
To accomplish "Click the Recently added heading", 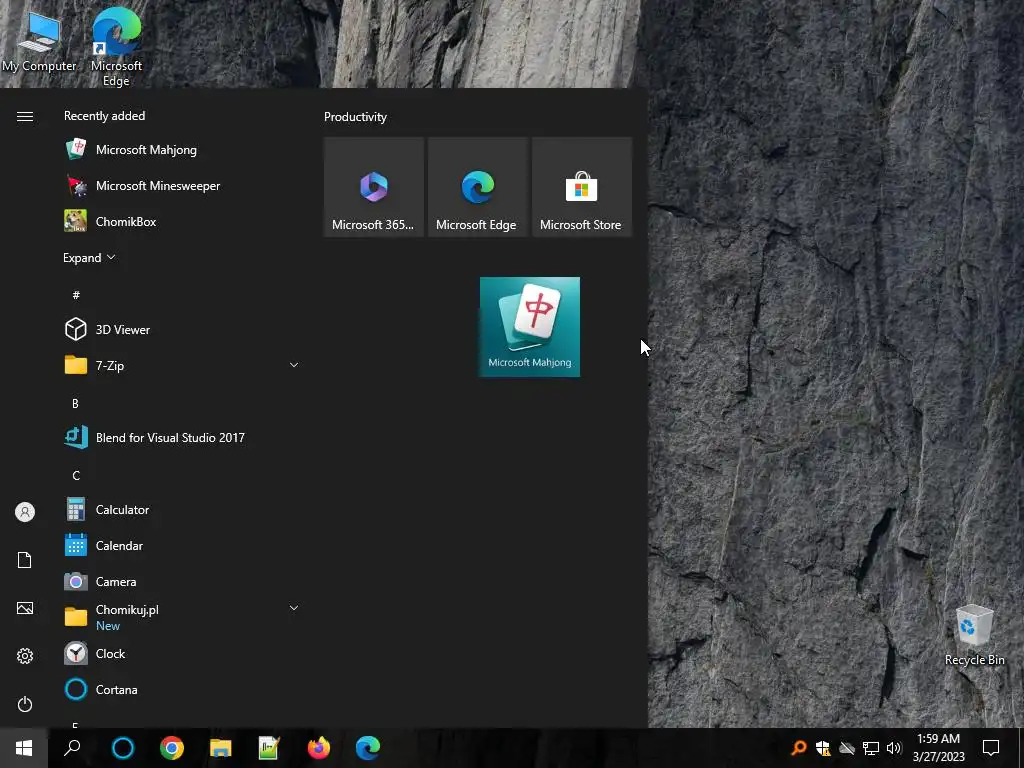I will 104,116.
